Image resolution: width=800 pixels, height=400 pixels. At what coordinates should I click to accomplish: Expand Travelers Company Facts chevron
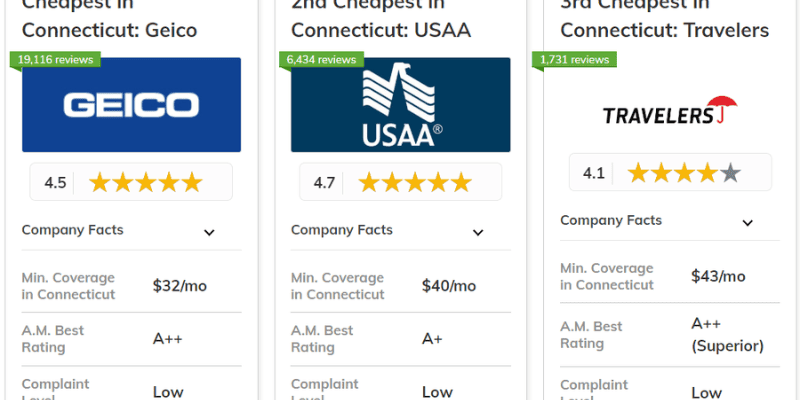tap(747, 223)
